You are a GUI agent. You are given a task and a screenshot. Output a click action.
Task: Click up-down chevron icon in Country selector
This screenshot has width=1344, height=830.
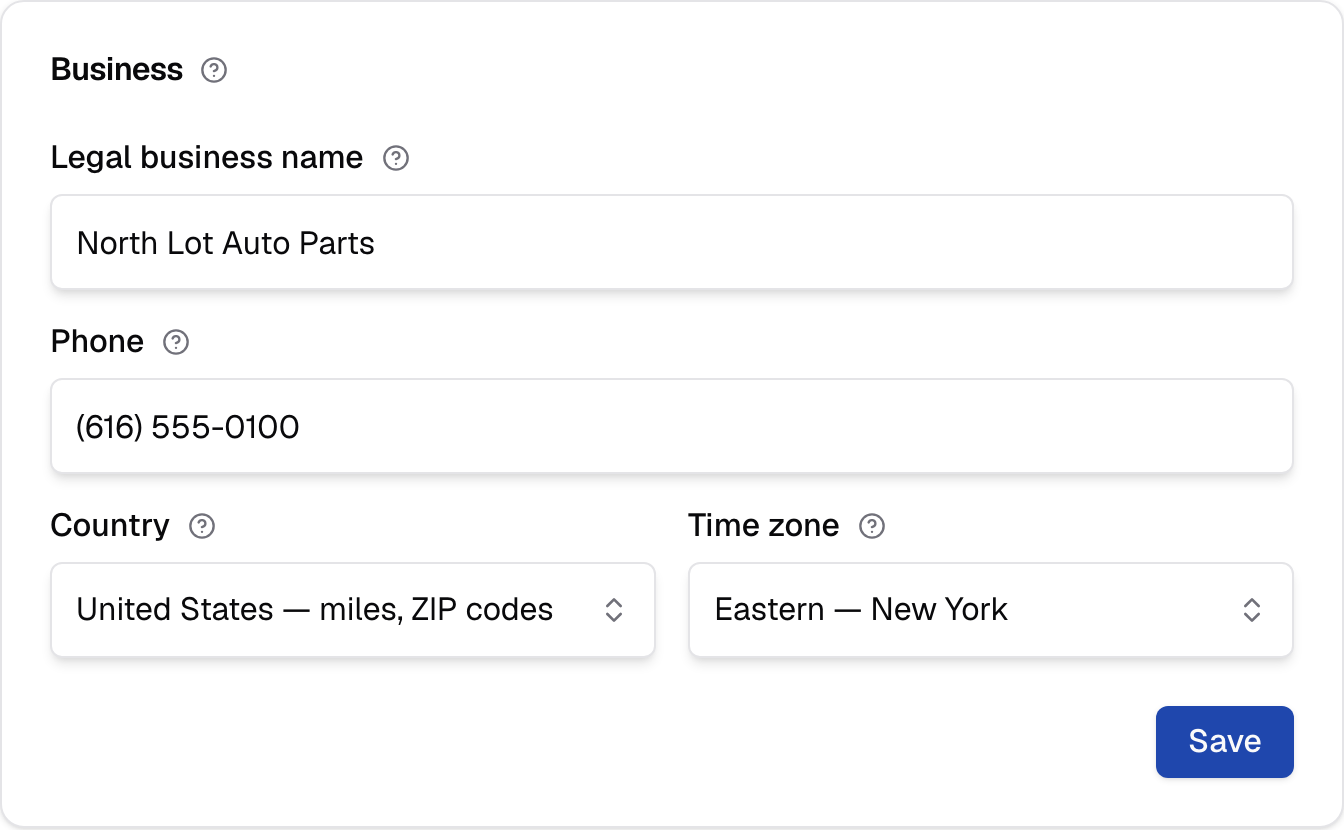coord(614,610)
